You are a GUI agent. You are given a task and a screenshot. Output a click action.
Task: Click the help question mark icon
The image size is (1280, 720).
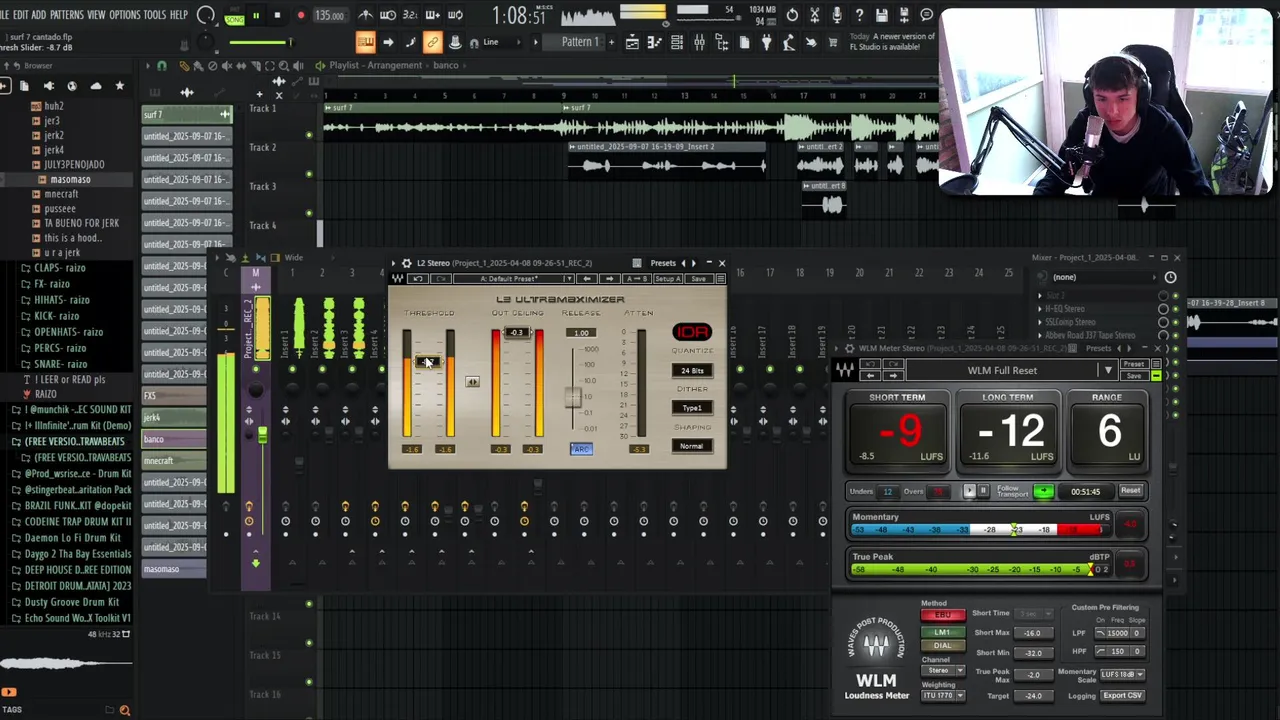[859, 15]
